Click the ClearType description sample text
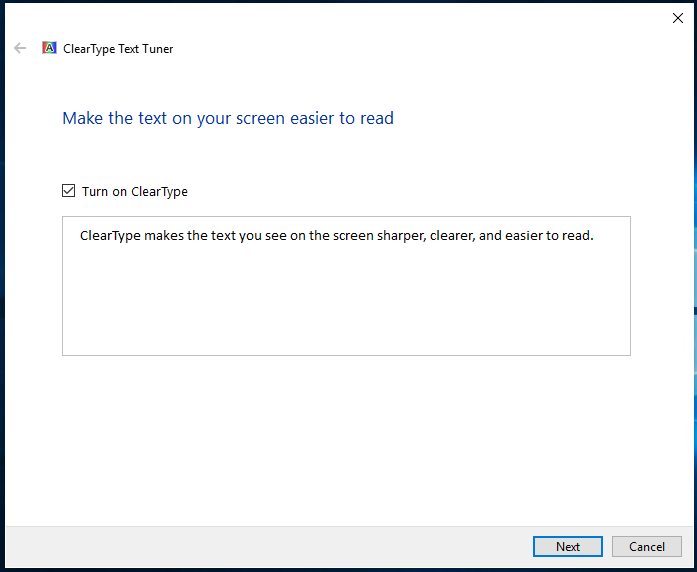Screen dimensions: 697x572 336,236
